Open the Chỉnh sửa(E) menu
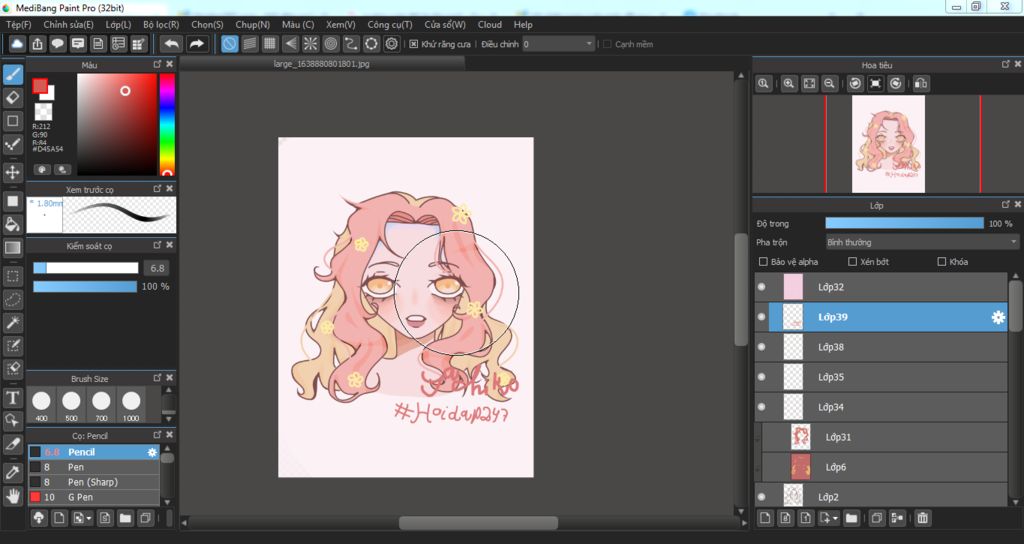The height and width of the screenshot is (544, 1024). click(x=68, y=24)
